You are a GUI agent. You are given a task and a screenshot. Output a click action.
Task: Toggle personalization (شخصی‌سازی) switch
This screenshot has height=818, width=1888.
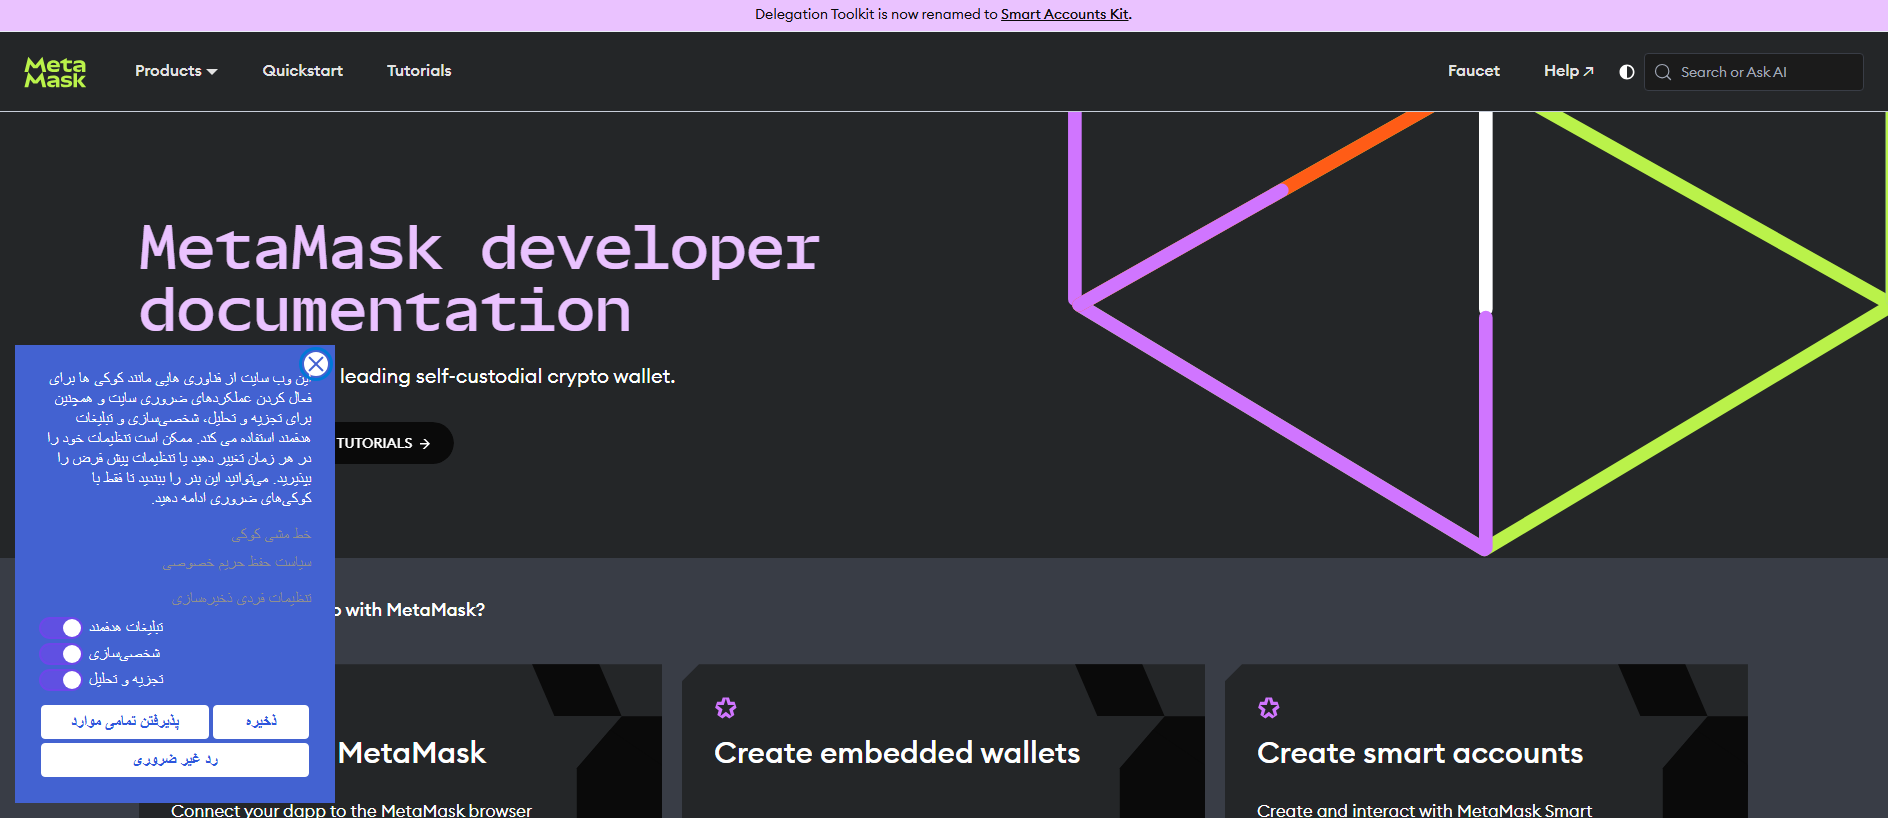(61, 653)
